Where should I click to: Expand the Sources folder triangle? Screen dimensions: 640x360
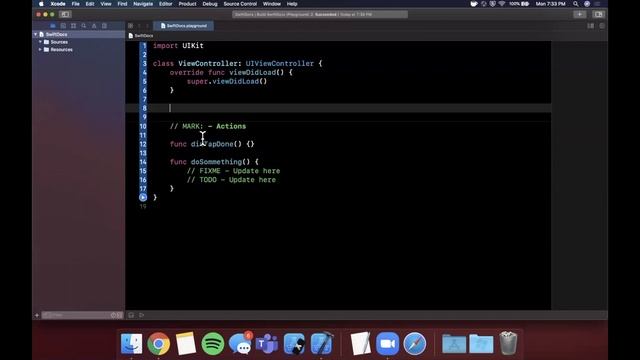pos(40,42)
